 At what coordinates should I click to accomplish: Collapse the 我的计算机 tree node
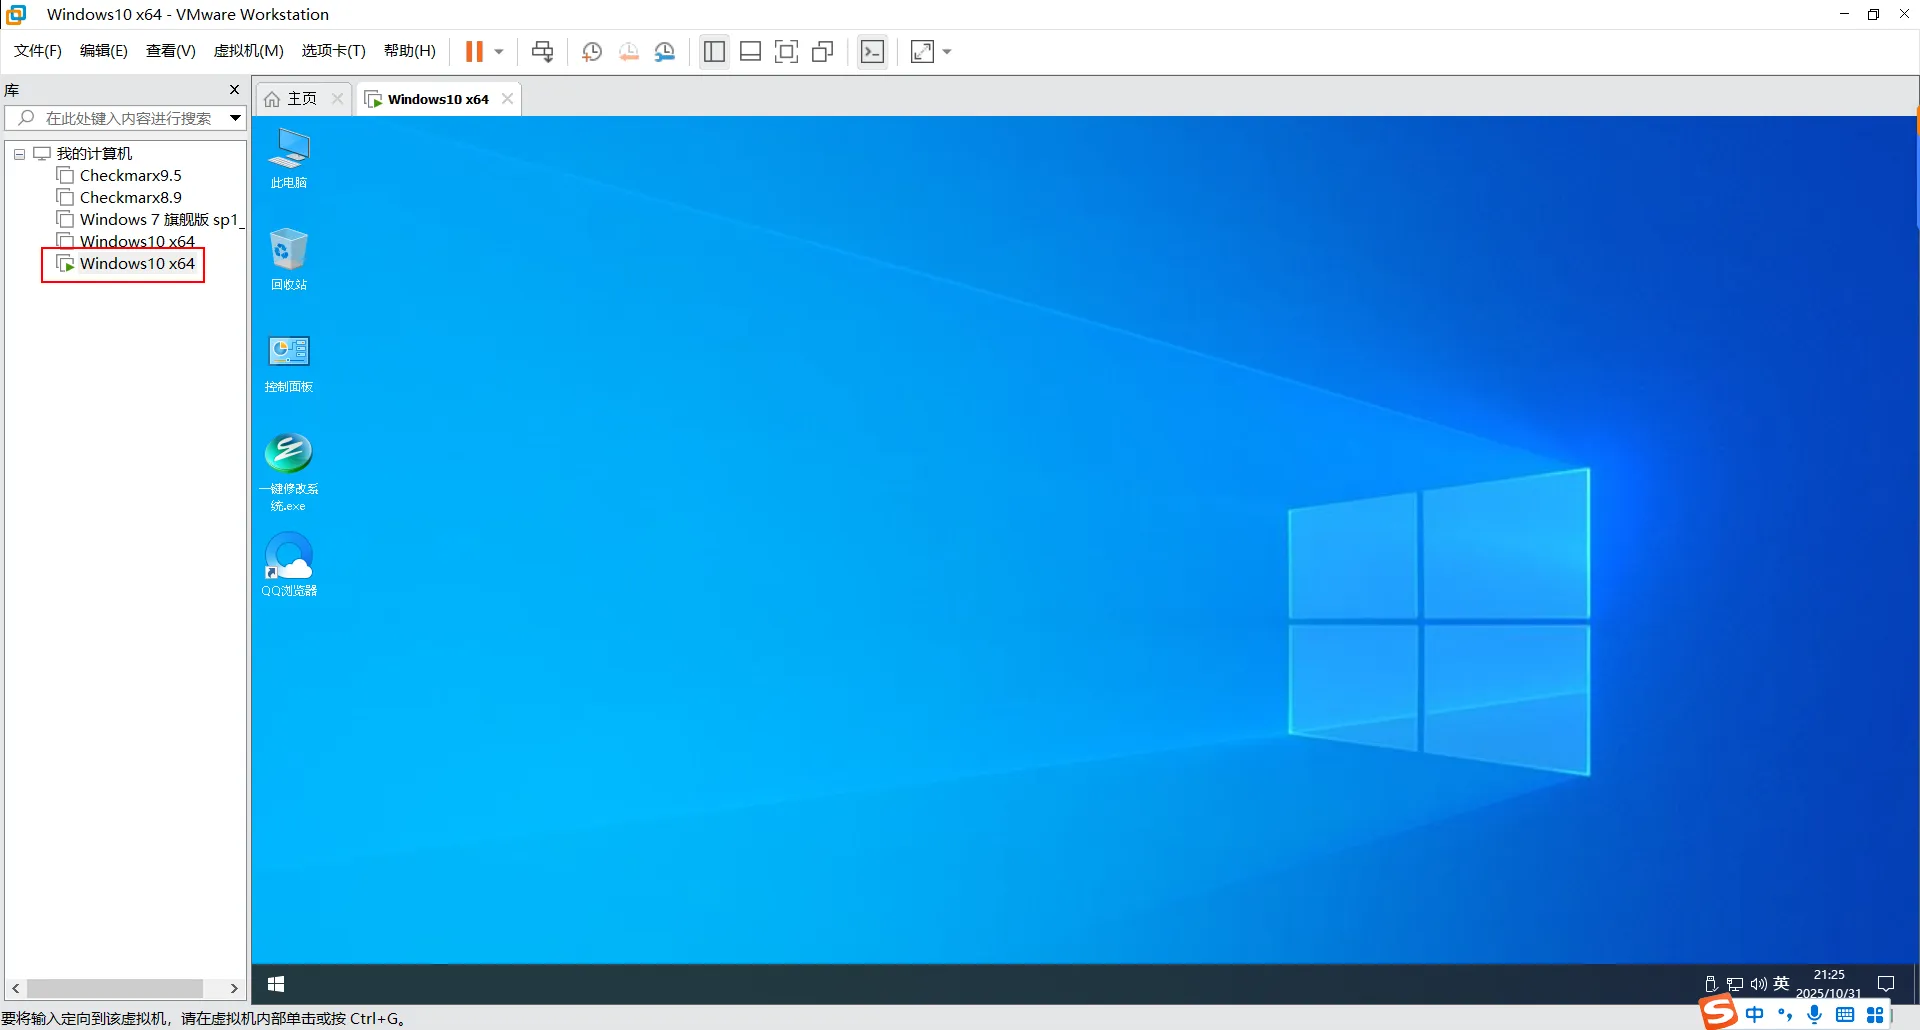[x=19, y=154]
